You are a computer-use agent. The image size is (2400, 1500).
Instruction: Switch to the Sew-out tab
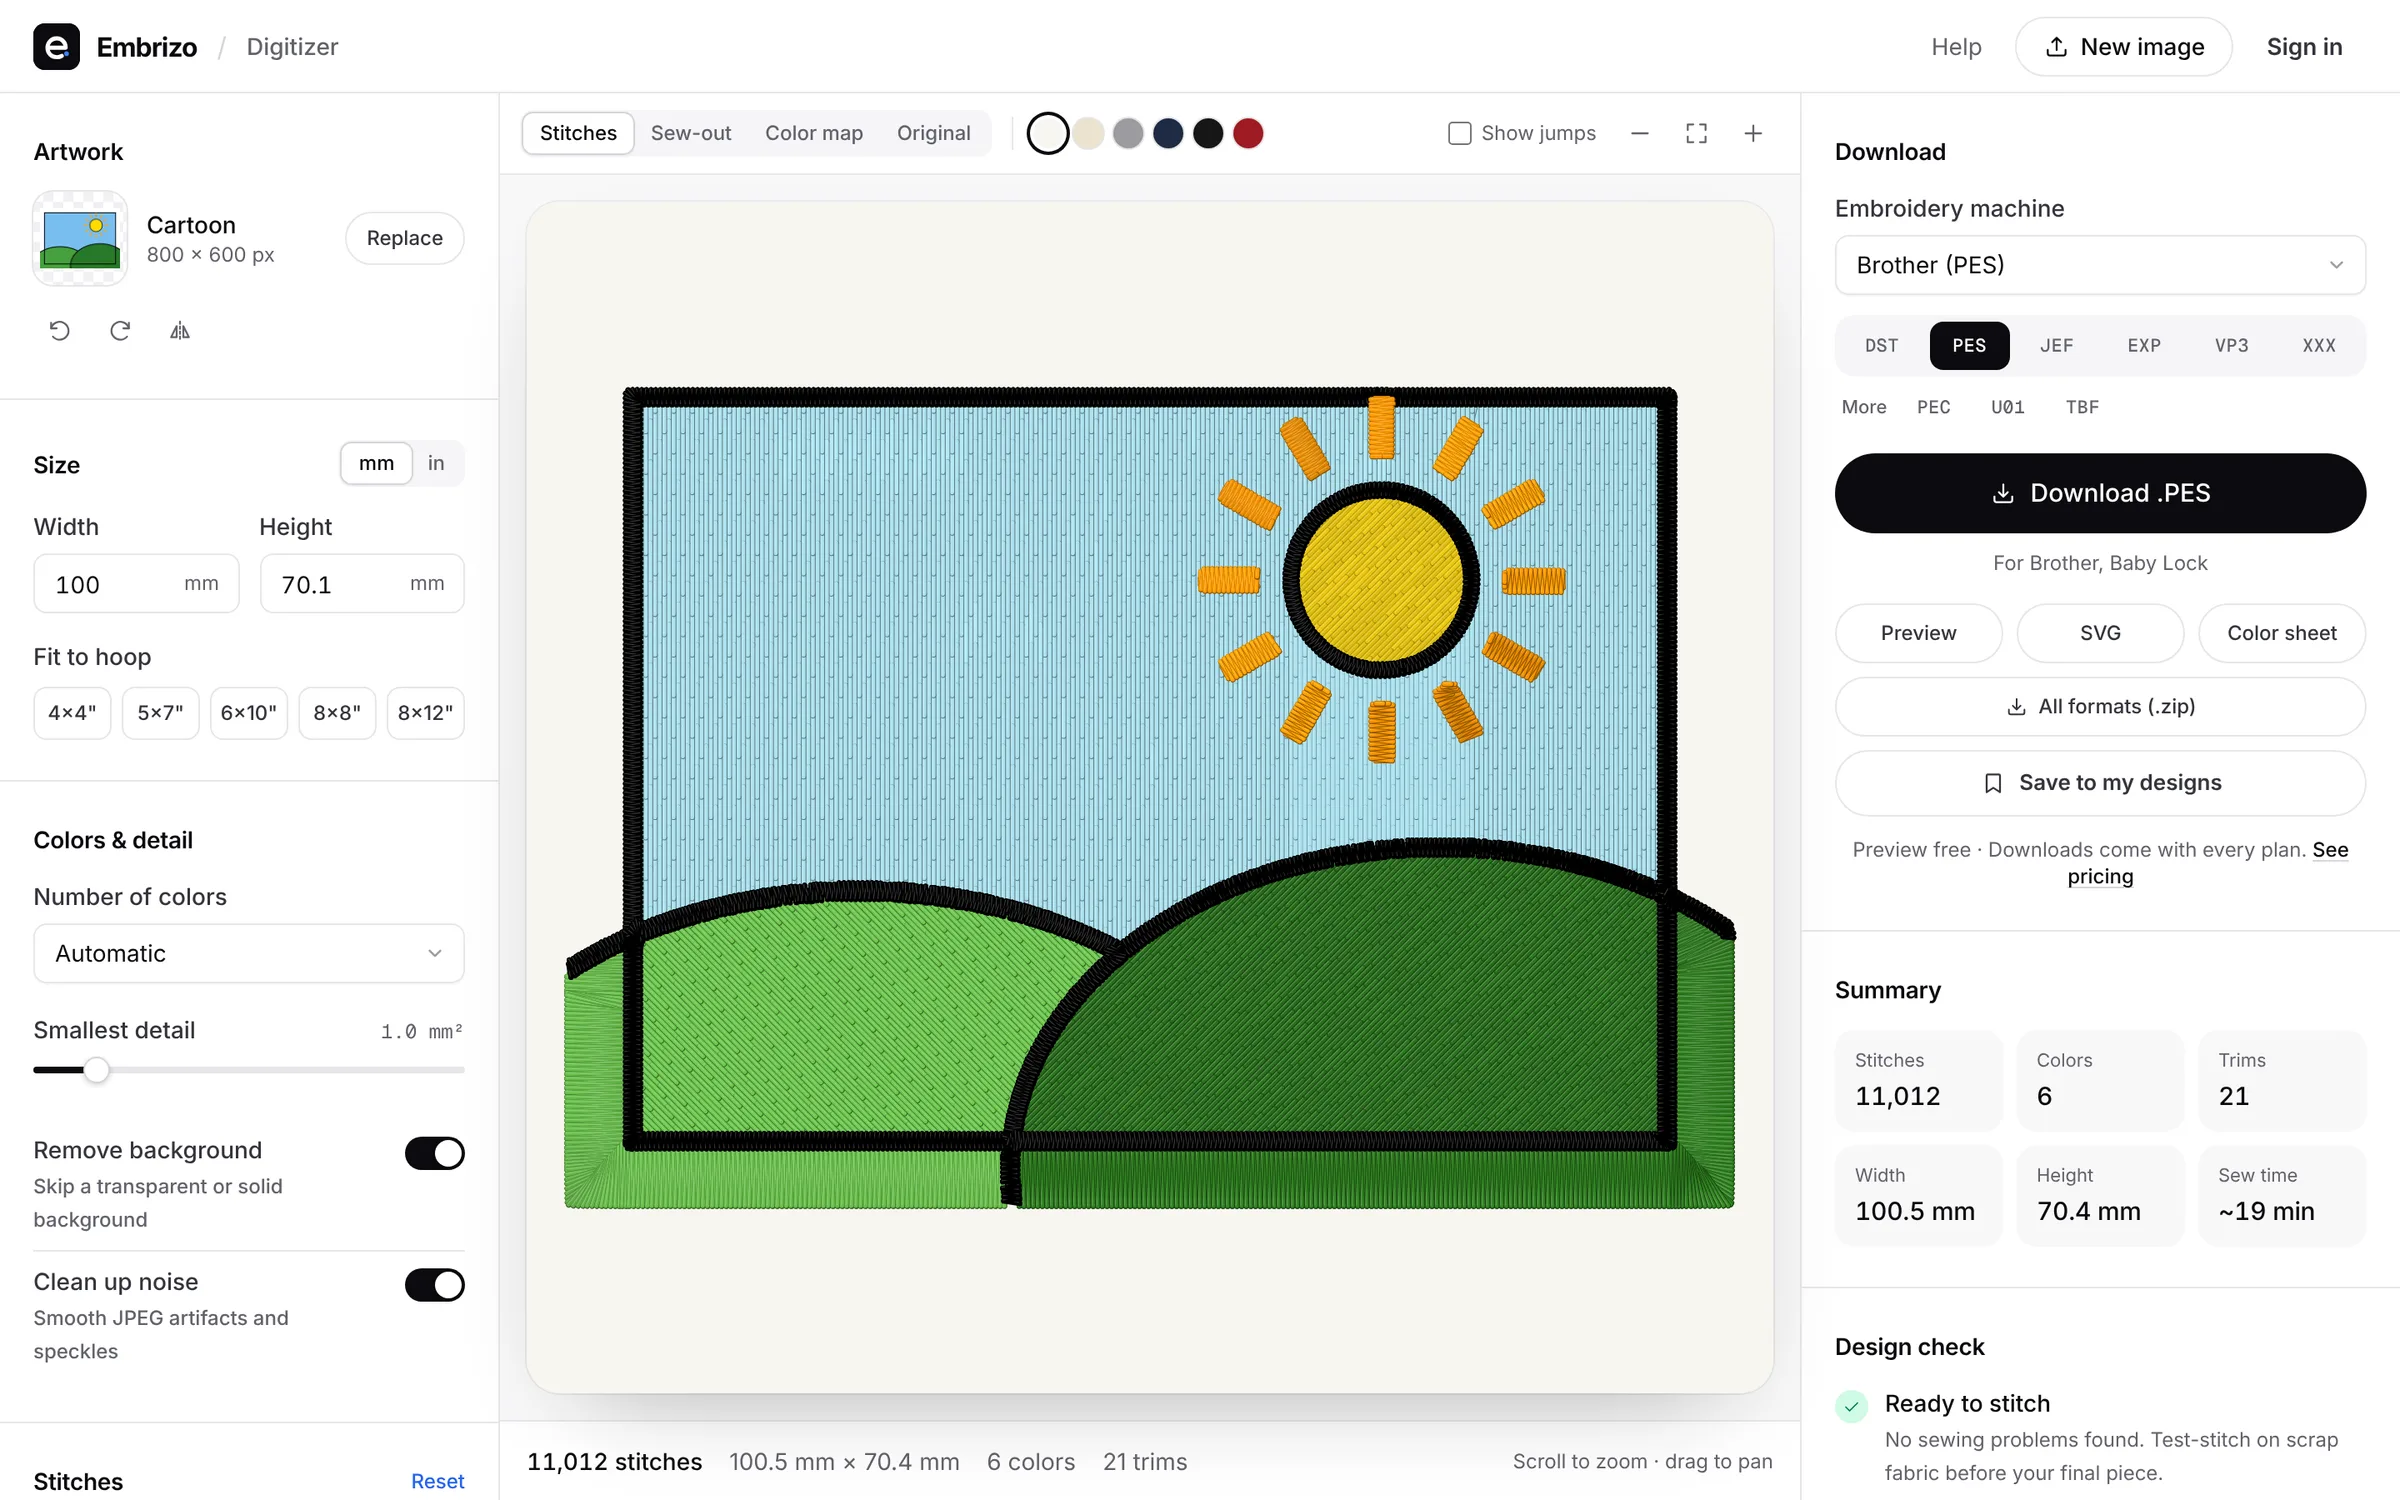coord(691,133)
